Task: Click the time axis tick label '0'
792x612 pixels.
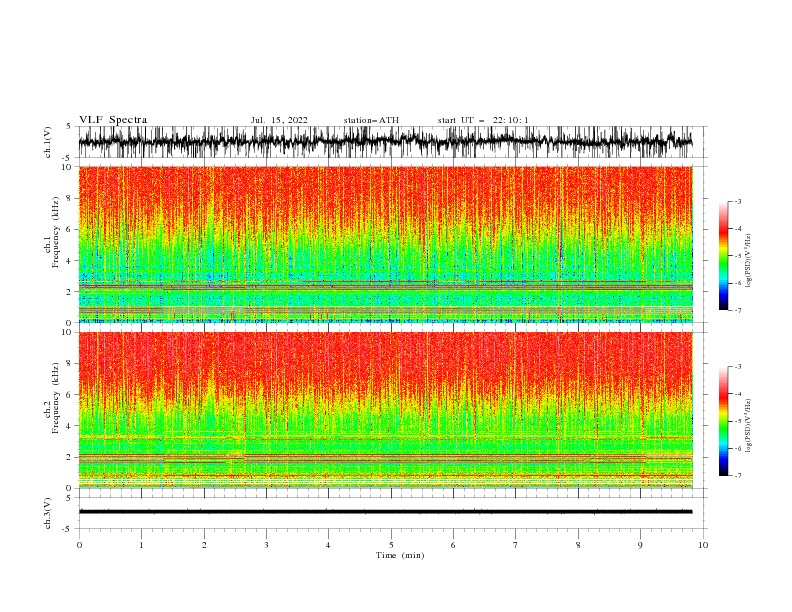Action: [x=79, y=545]
